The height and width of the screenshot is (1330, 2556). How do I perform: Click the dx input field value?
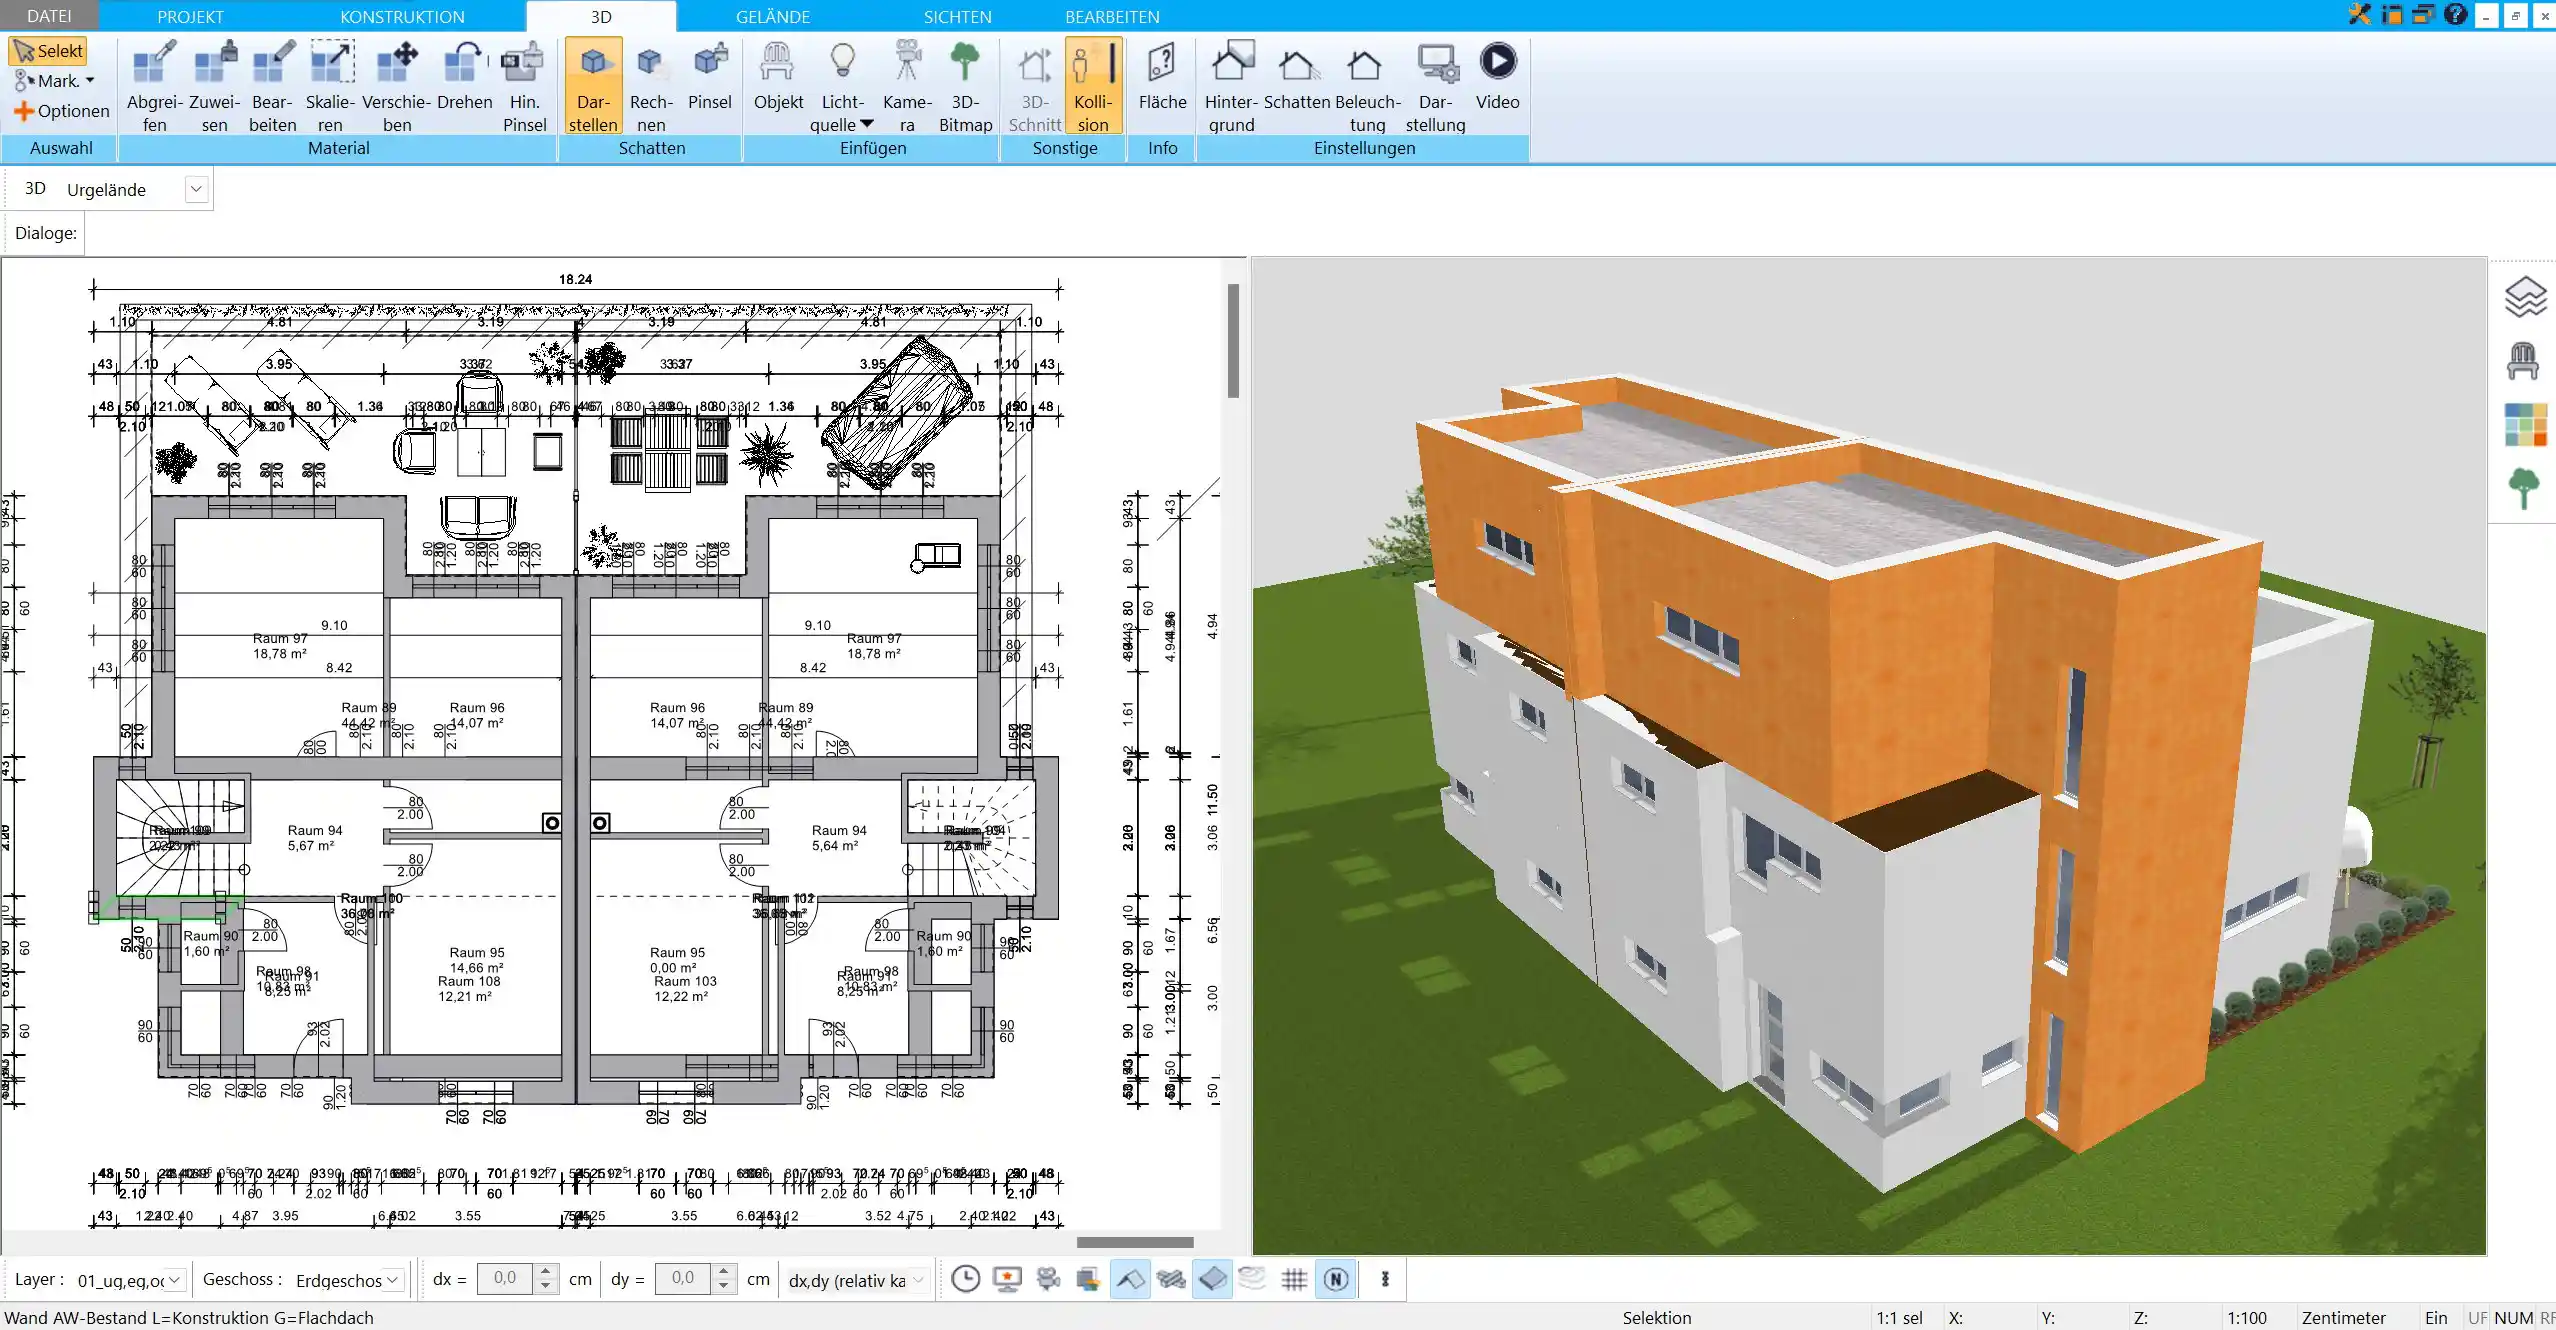[504, 1278]
